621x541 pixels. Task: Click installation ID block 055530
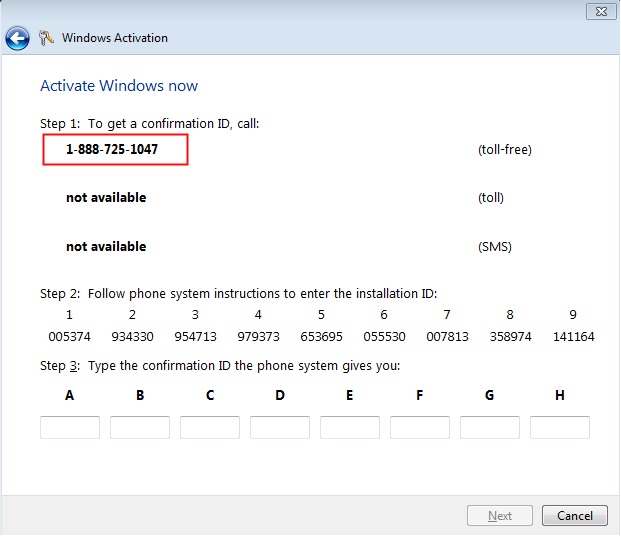(x=384, y=337)
